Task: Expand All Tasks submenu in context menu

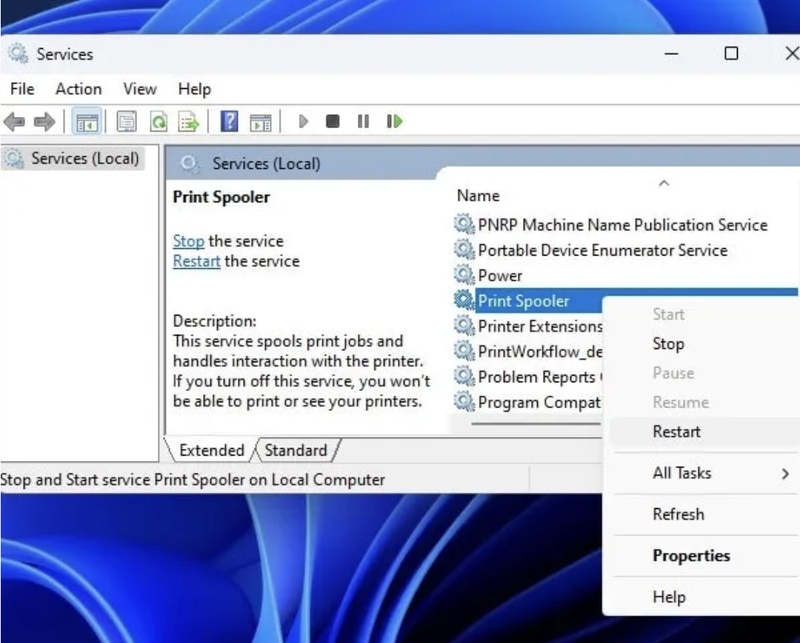Action: tap(704, 473)
